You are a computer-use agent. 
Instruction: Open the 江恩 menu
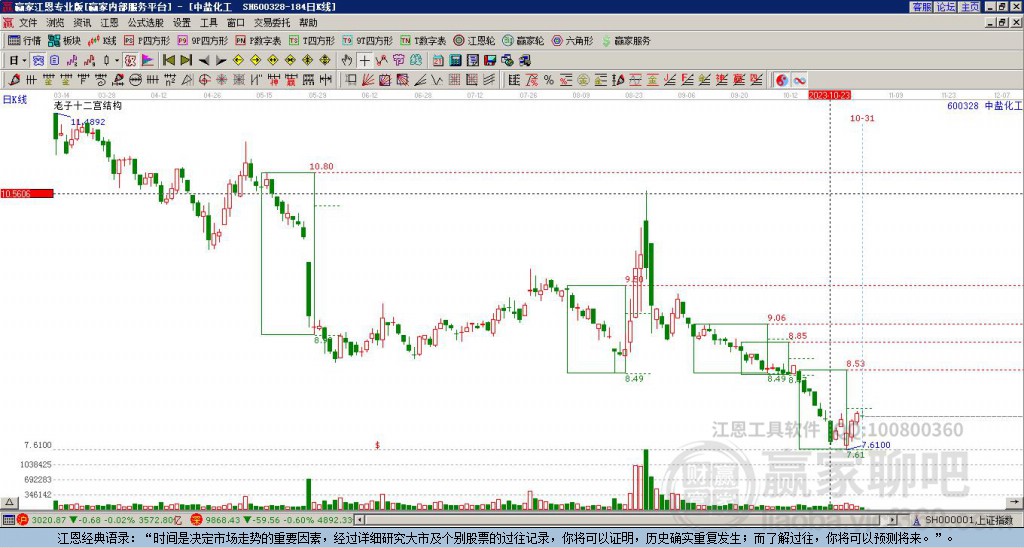click(x=110, y=23)
